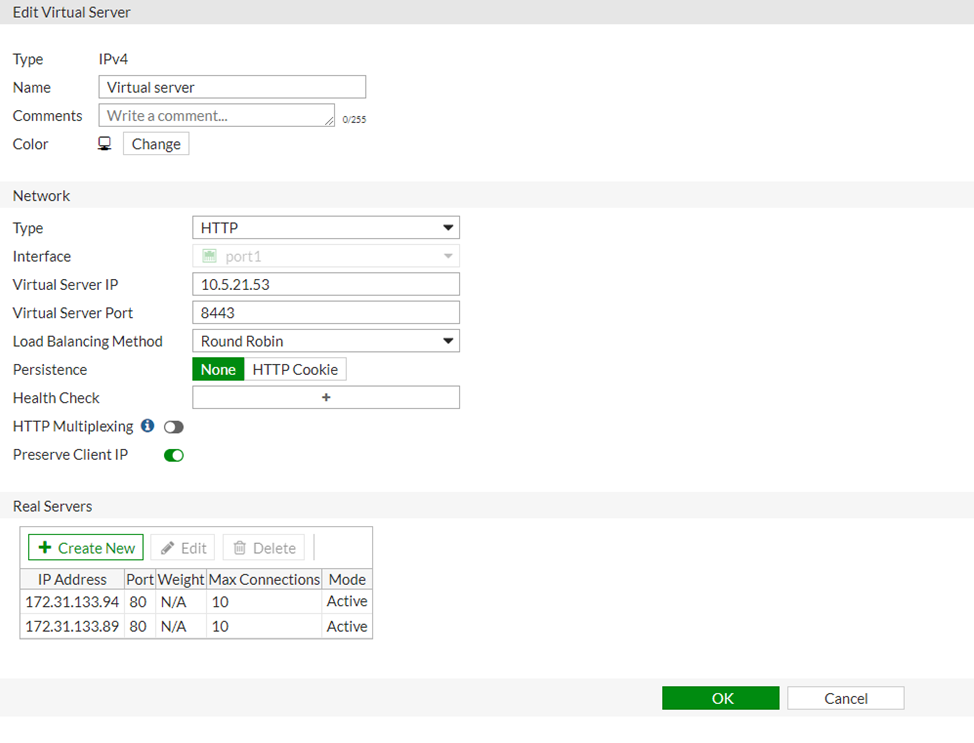Click the Delete trash icon
974x743 pixels.
[240, 548]
